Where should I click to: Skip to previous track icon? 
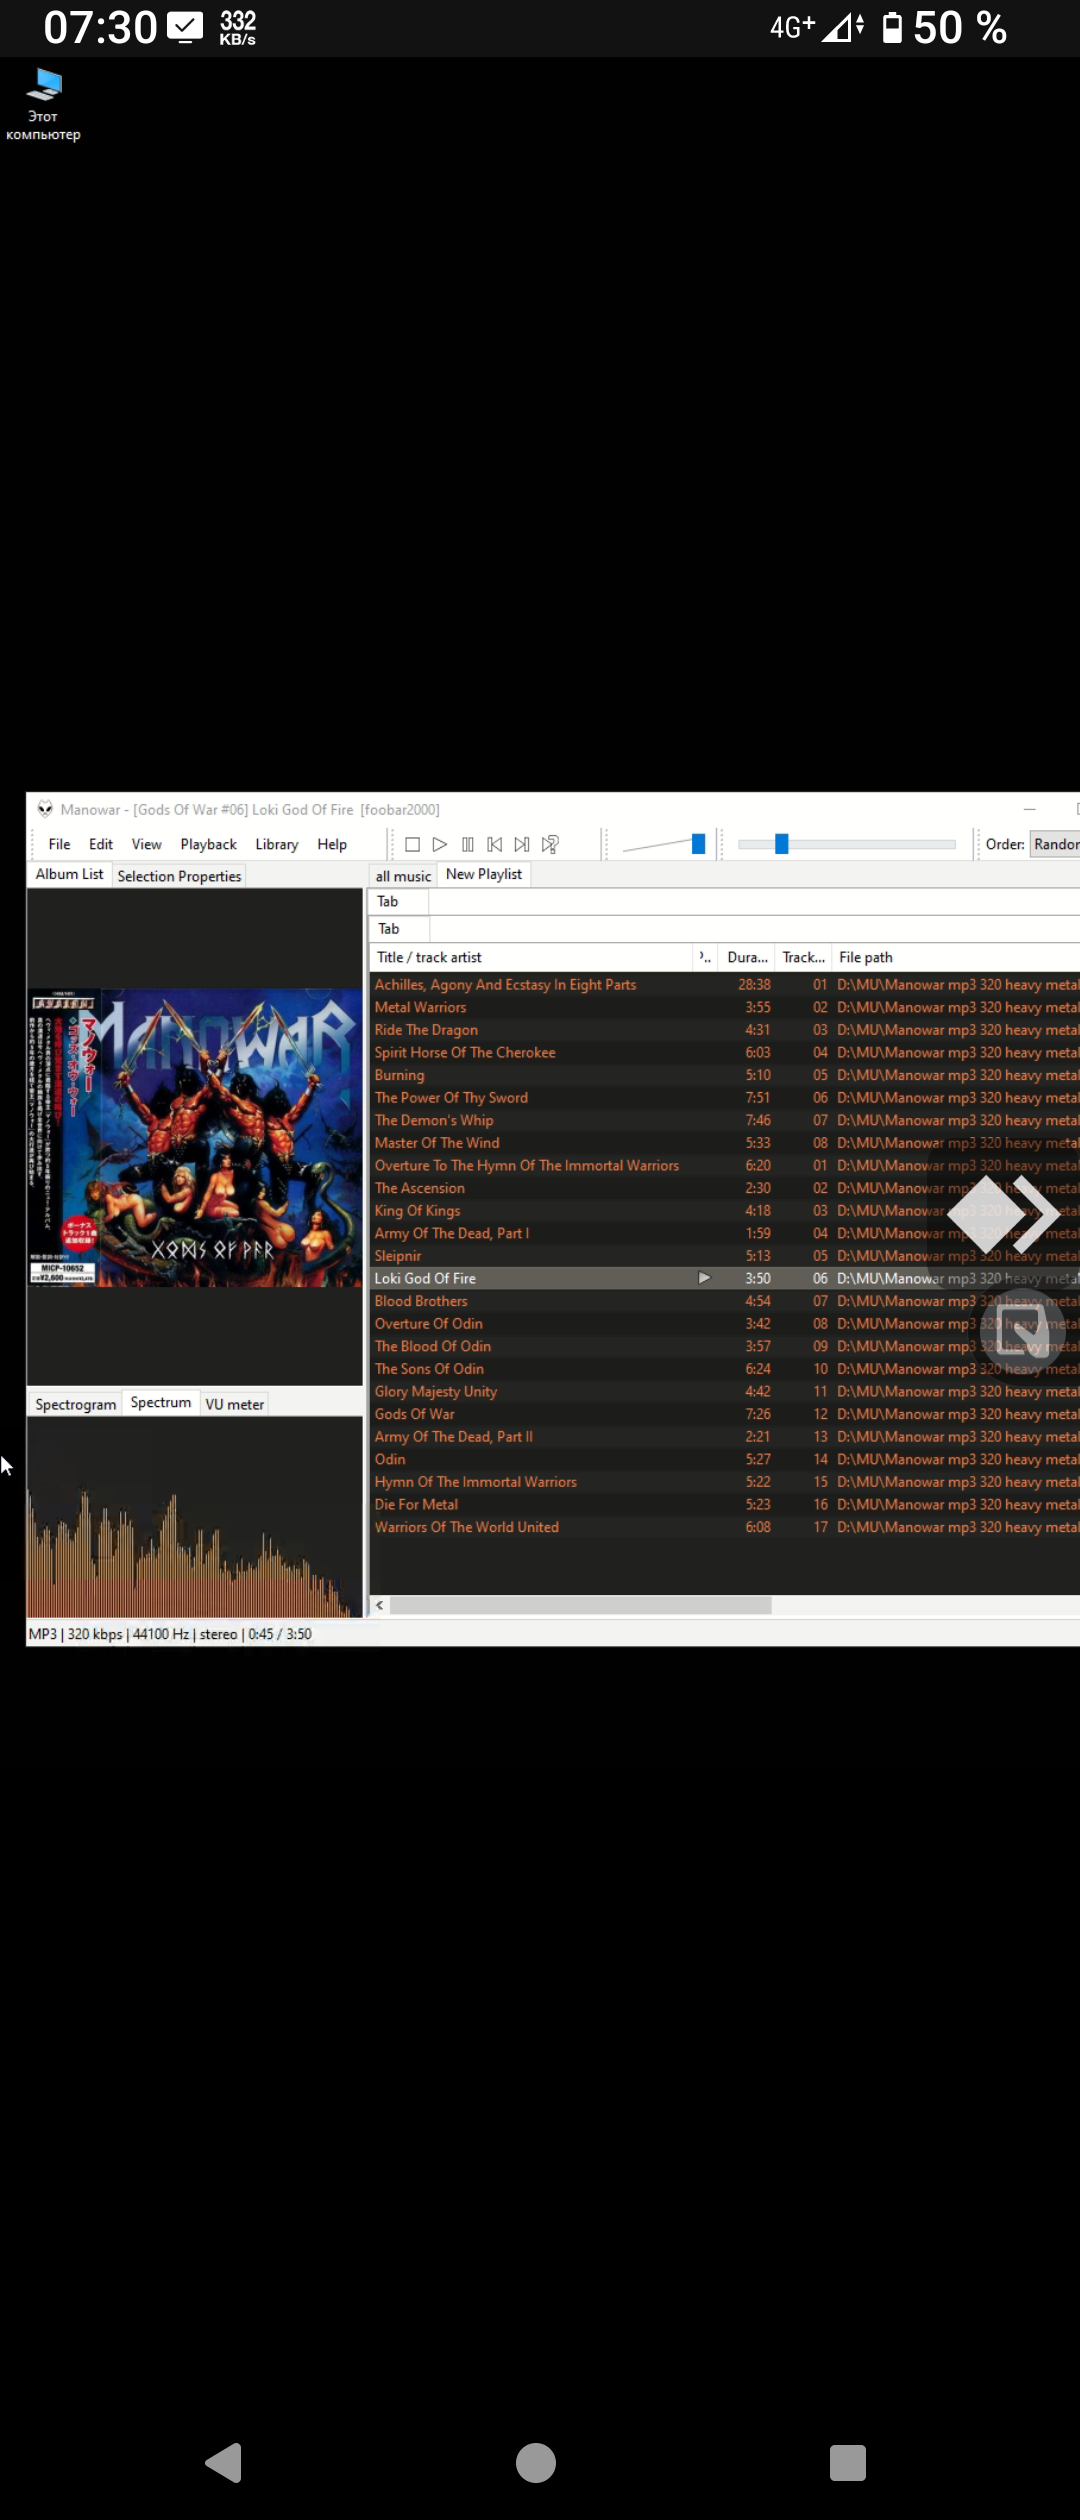coord(494,844)
